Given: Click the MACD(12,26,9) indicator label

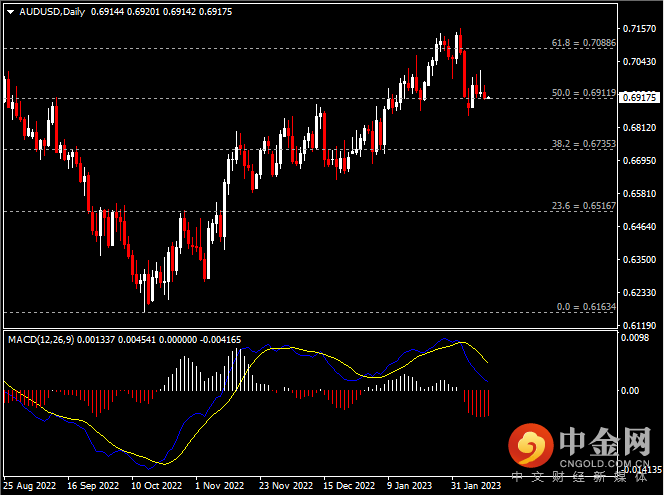Looking at the screenshot, I should [46, 340].
